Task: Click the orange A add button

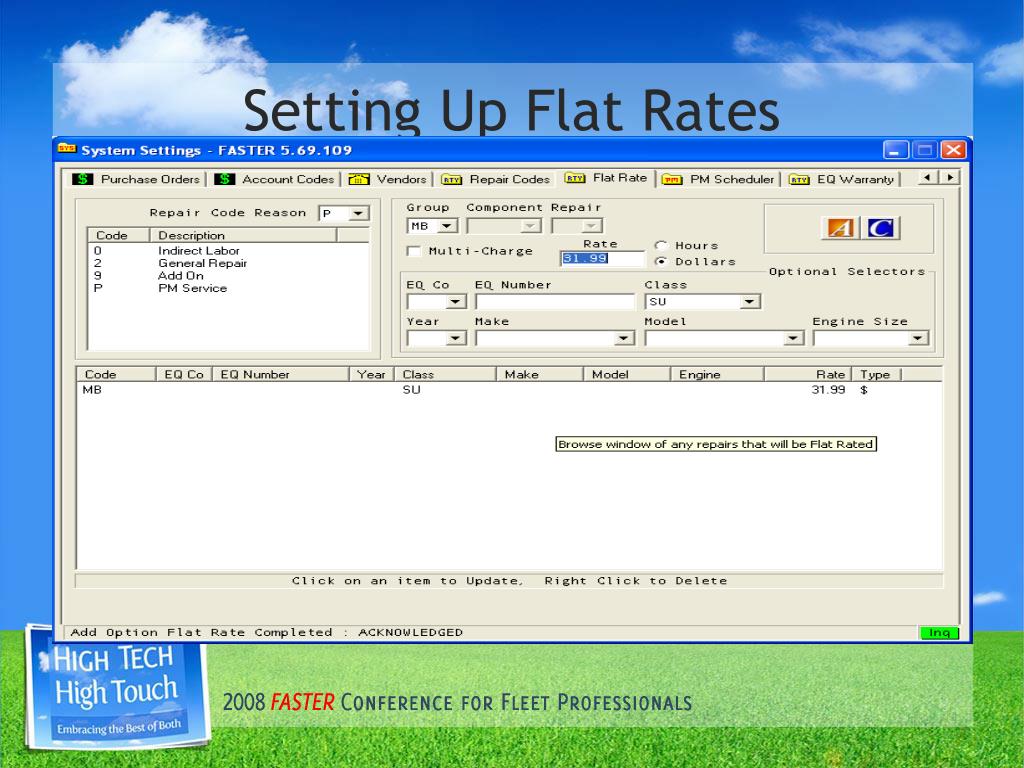Action: click(x=840, y=228)
